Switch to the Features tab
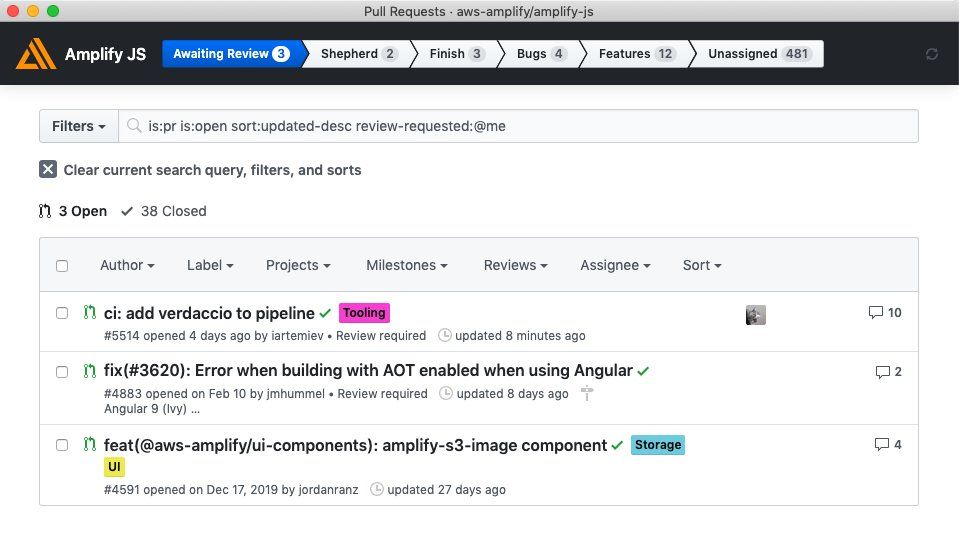The height and width of the screenshot is (544, 959). [x=637, y=54]
